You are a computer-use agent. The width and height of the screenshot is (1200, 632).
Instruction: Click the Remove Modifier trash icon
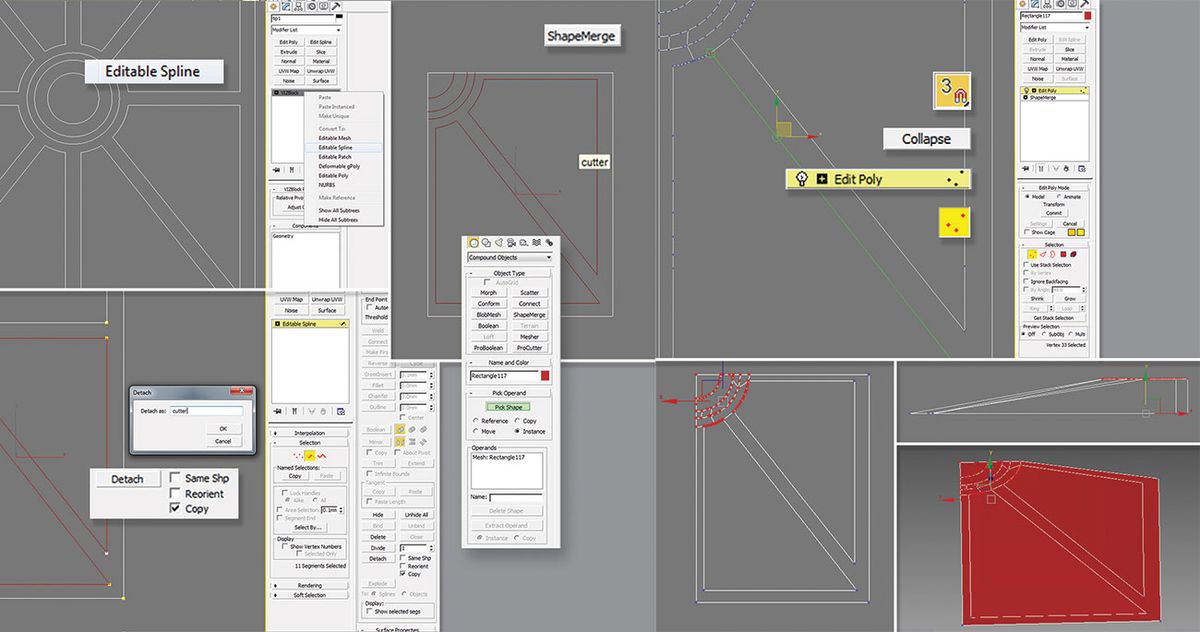click(1064, 167)
